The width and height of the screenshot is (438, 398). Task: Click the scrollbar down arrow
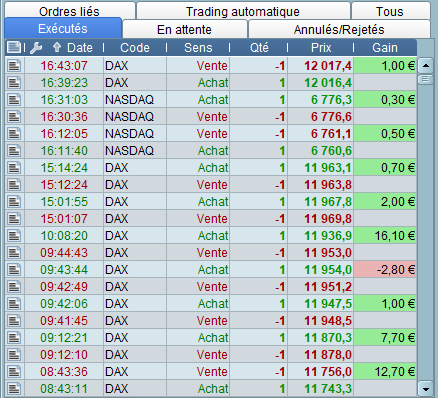point(425,389)
